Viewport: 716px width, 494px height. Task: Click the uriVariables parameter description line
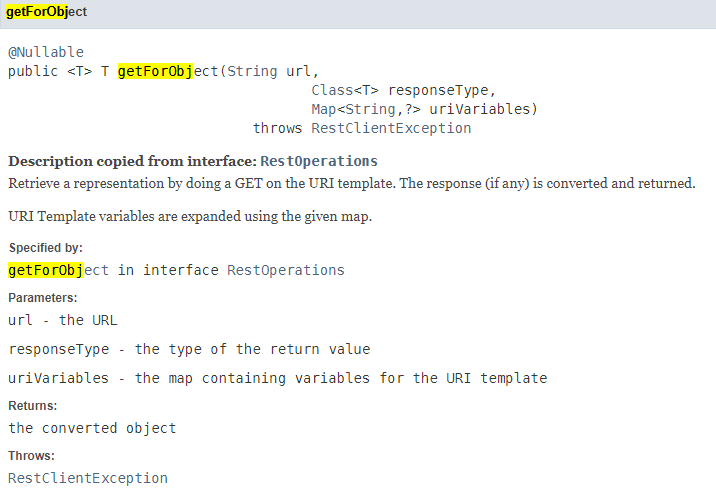click(x=278, y=378)
